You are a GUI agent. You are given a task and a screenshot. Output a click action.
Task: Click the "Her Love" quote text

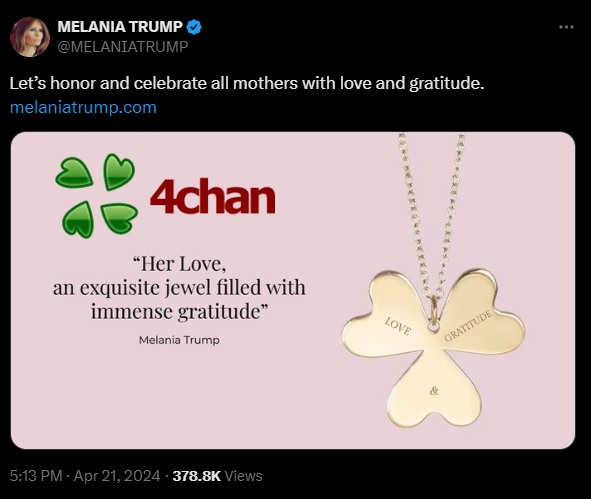tap(179, 287)
